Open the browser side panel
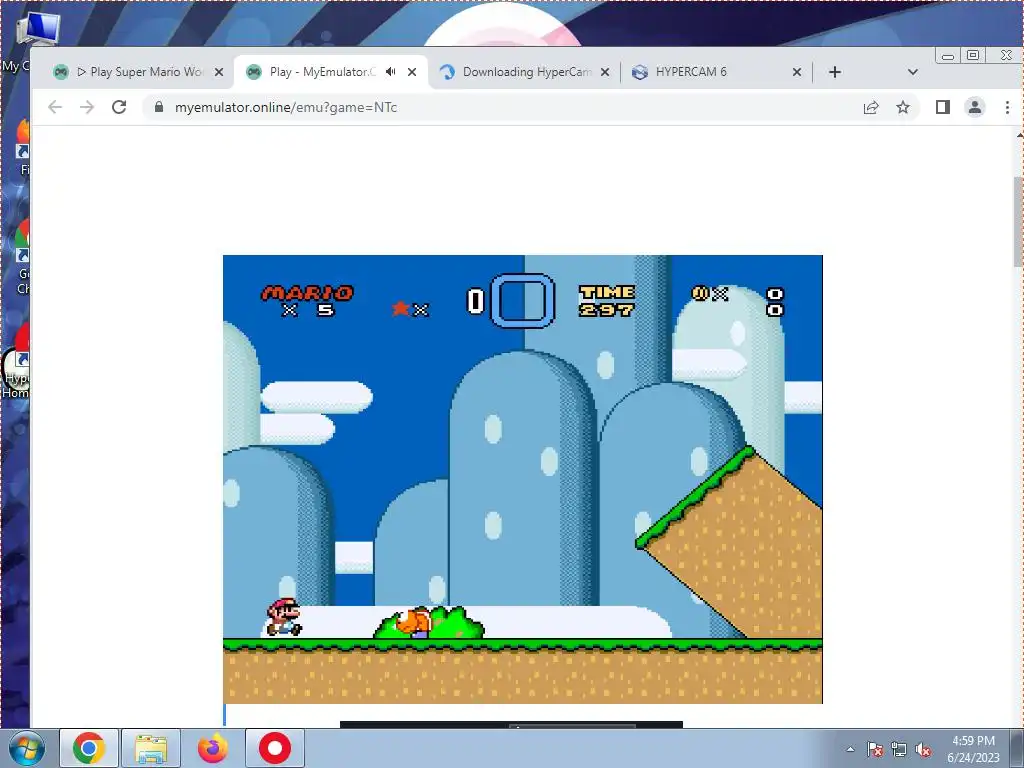Viewport: 1024px width, 768px height. coord(942,107)
